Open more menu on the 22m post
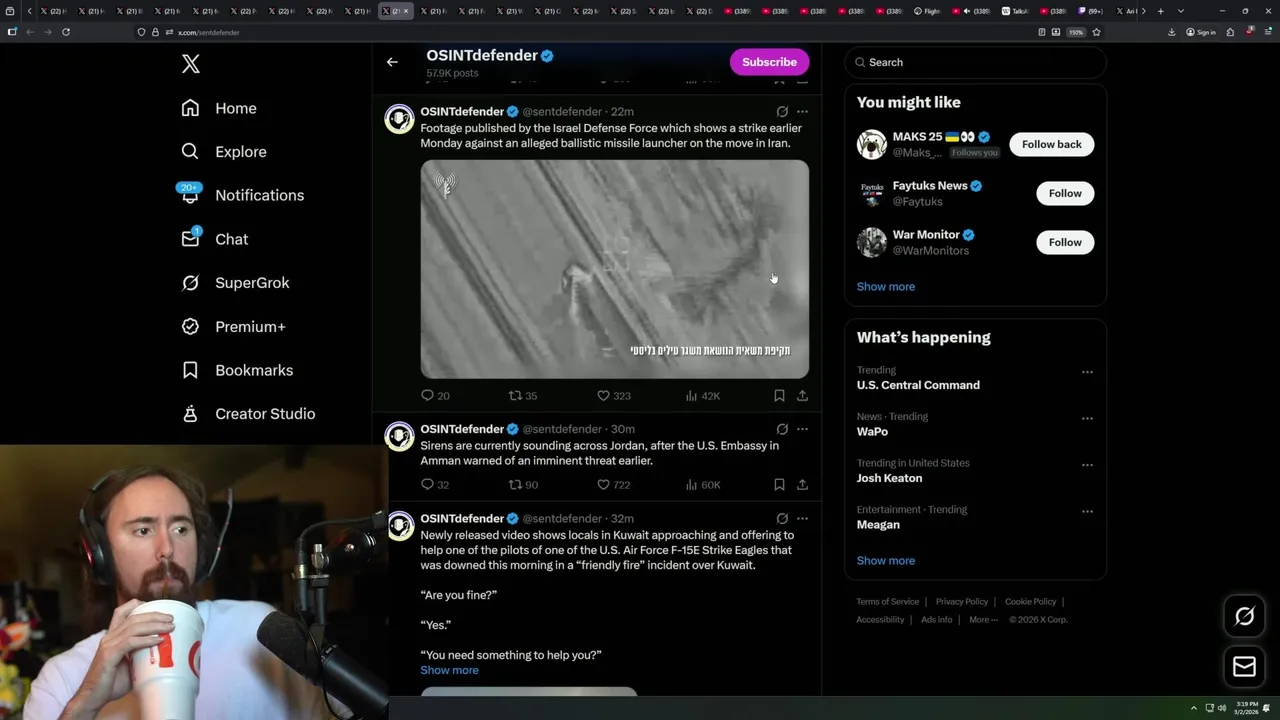The image size is (1280, 720). pos(802,112)
